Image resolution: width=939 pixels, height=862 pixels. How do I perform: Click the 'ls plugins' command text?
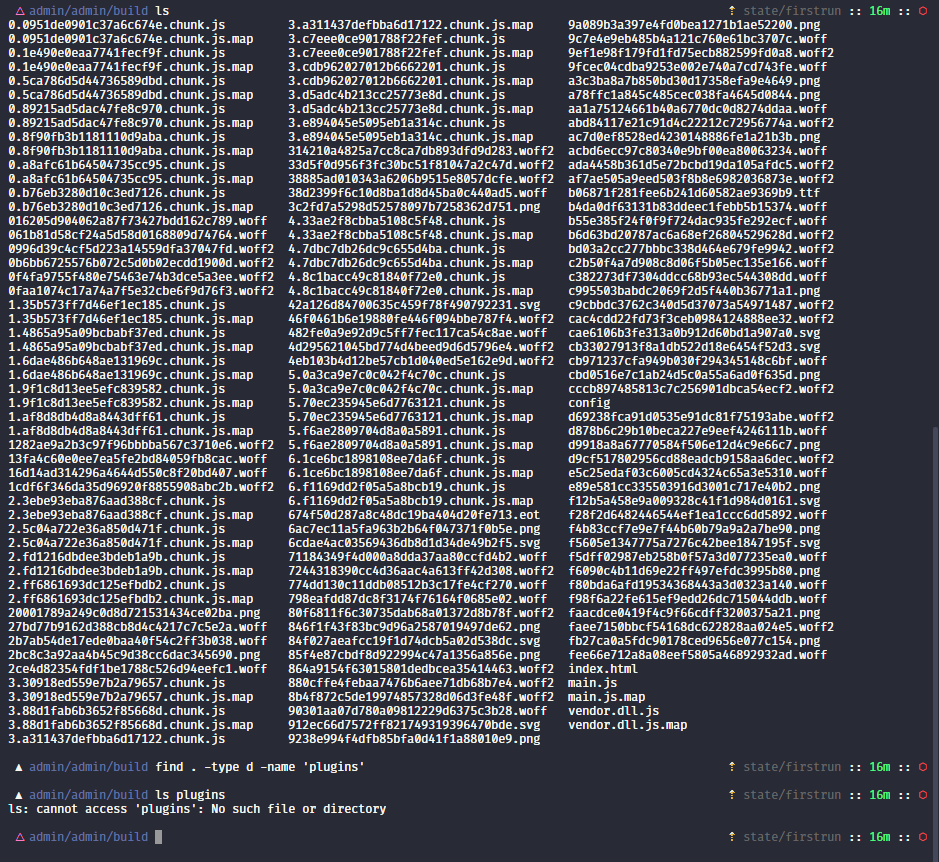coord(190,795)
